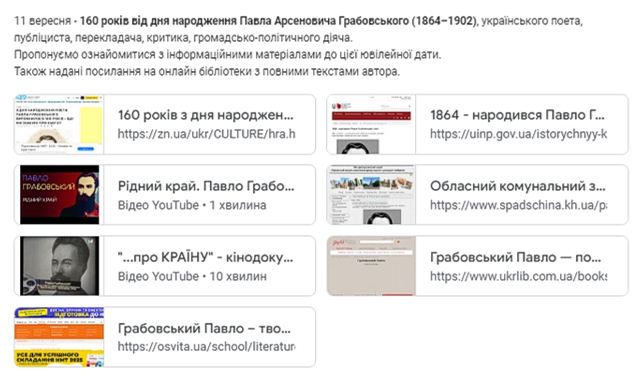The image size is (641, 385).
Task: Open '"...про КРАЇНУ" - кінодоку...' video title
Action: pos(206,257)
